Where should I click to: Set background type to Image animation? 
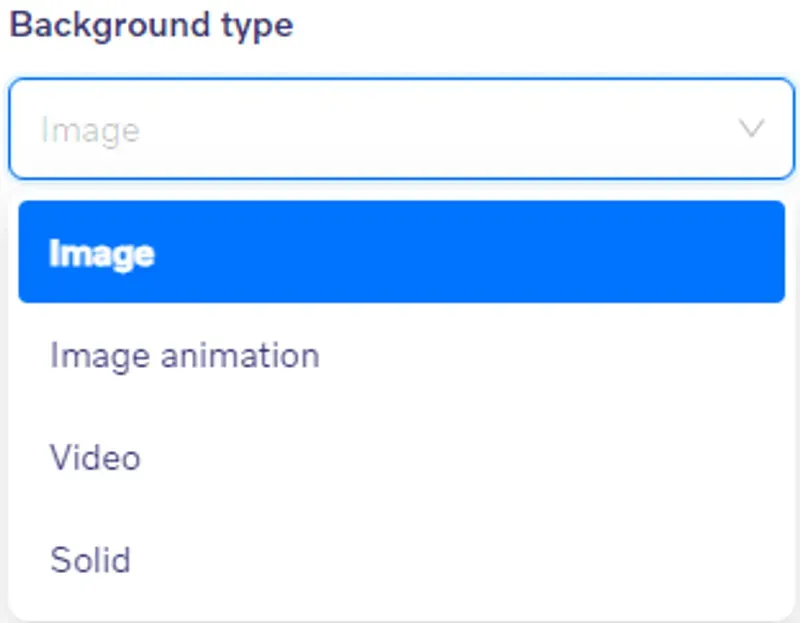(x=402, y=355)
